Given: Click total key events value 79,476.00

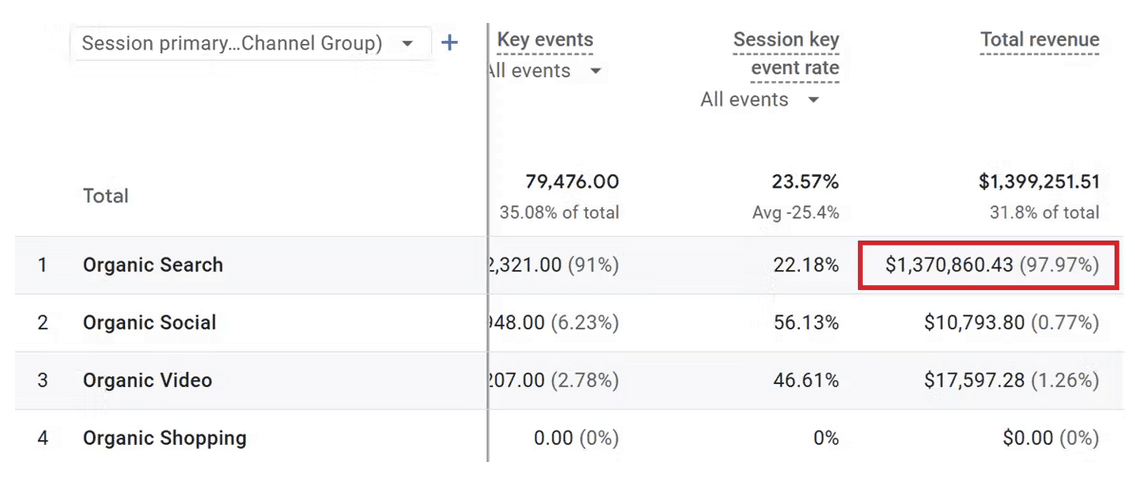Looking at the screenshot, I should [x=571, y=182].
